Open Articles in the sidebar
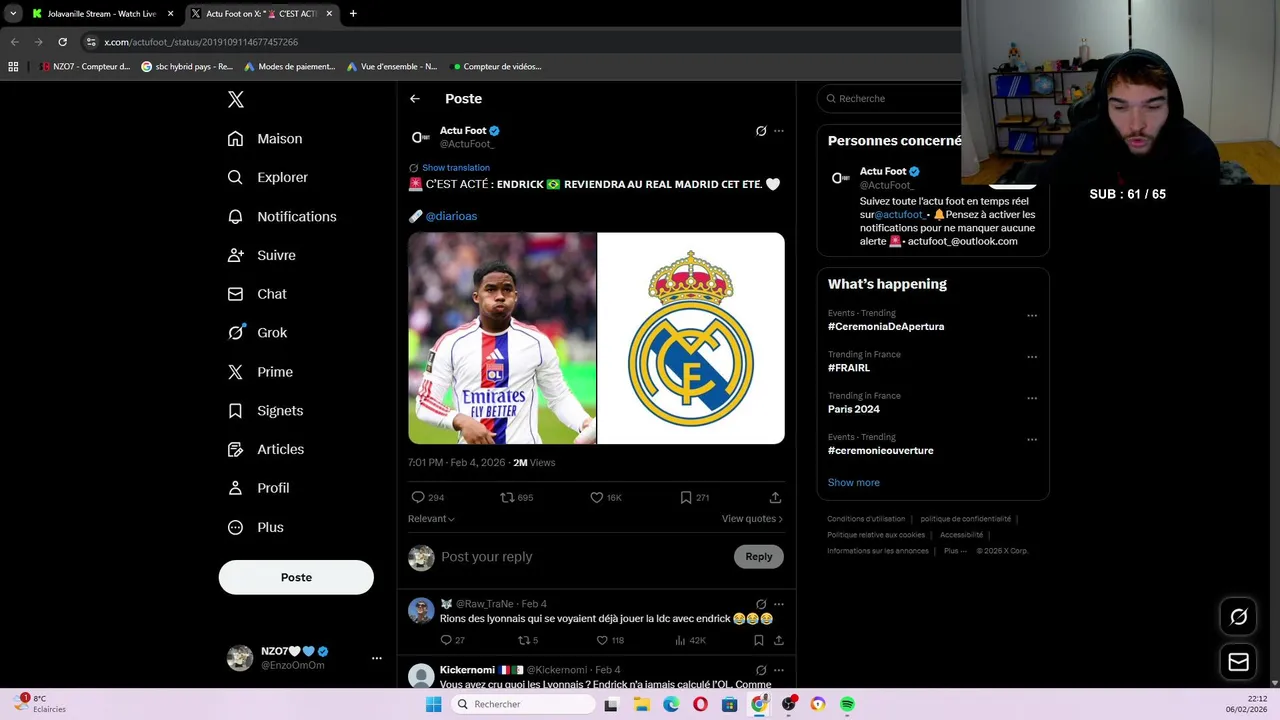This screenshot has height=720, width=1280. pos(266,449)
